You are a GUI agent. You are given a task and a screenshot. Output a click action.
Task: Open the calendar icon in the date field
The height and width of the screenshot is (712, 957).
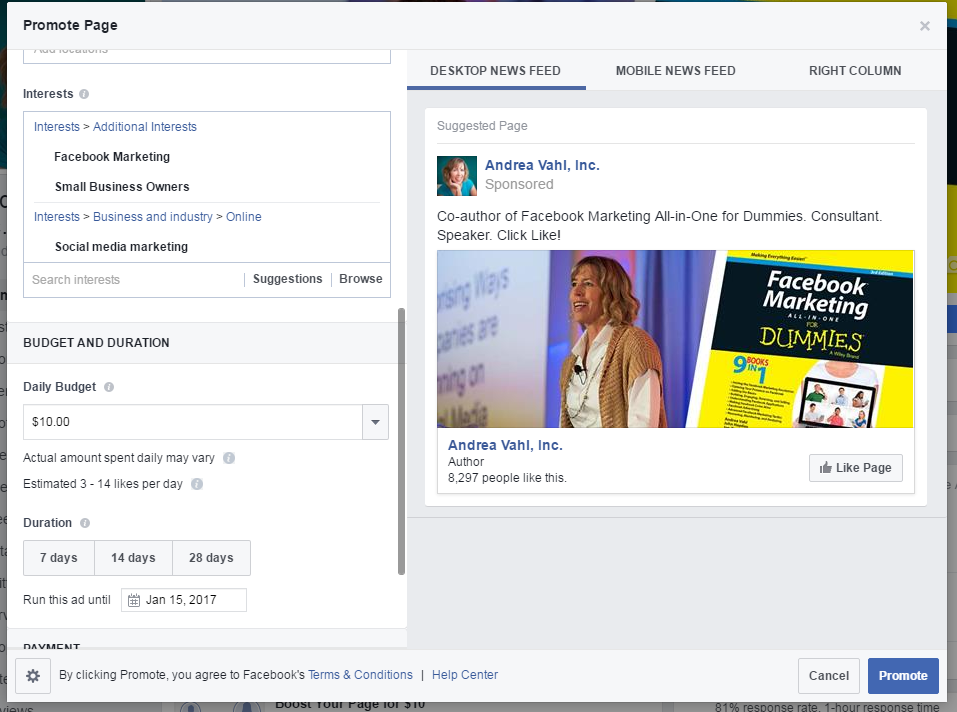(x=134, y=600)
